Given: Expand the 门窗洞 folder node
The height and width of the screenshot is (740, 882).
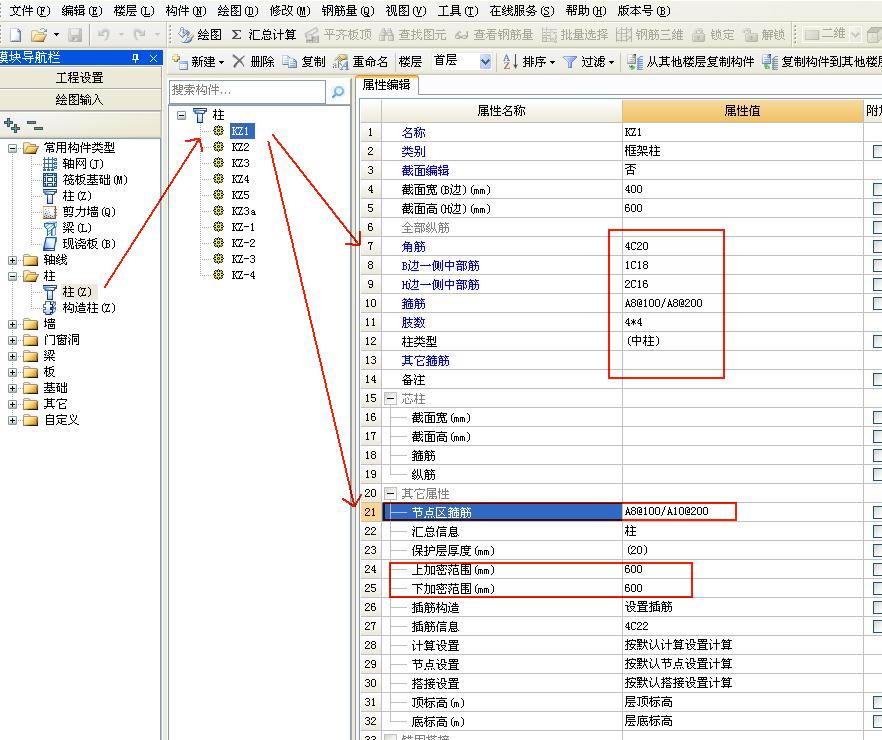Looking at the screenshot, I should tap(12, 340).
